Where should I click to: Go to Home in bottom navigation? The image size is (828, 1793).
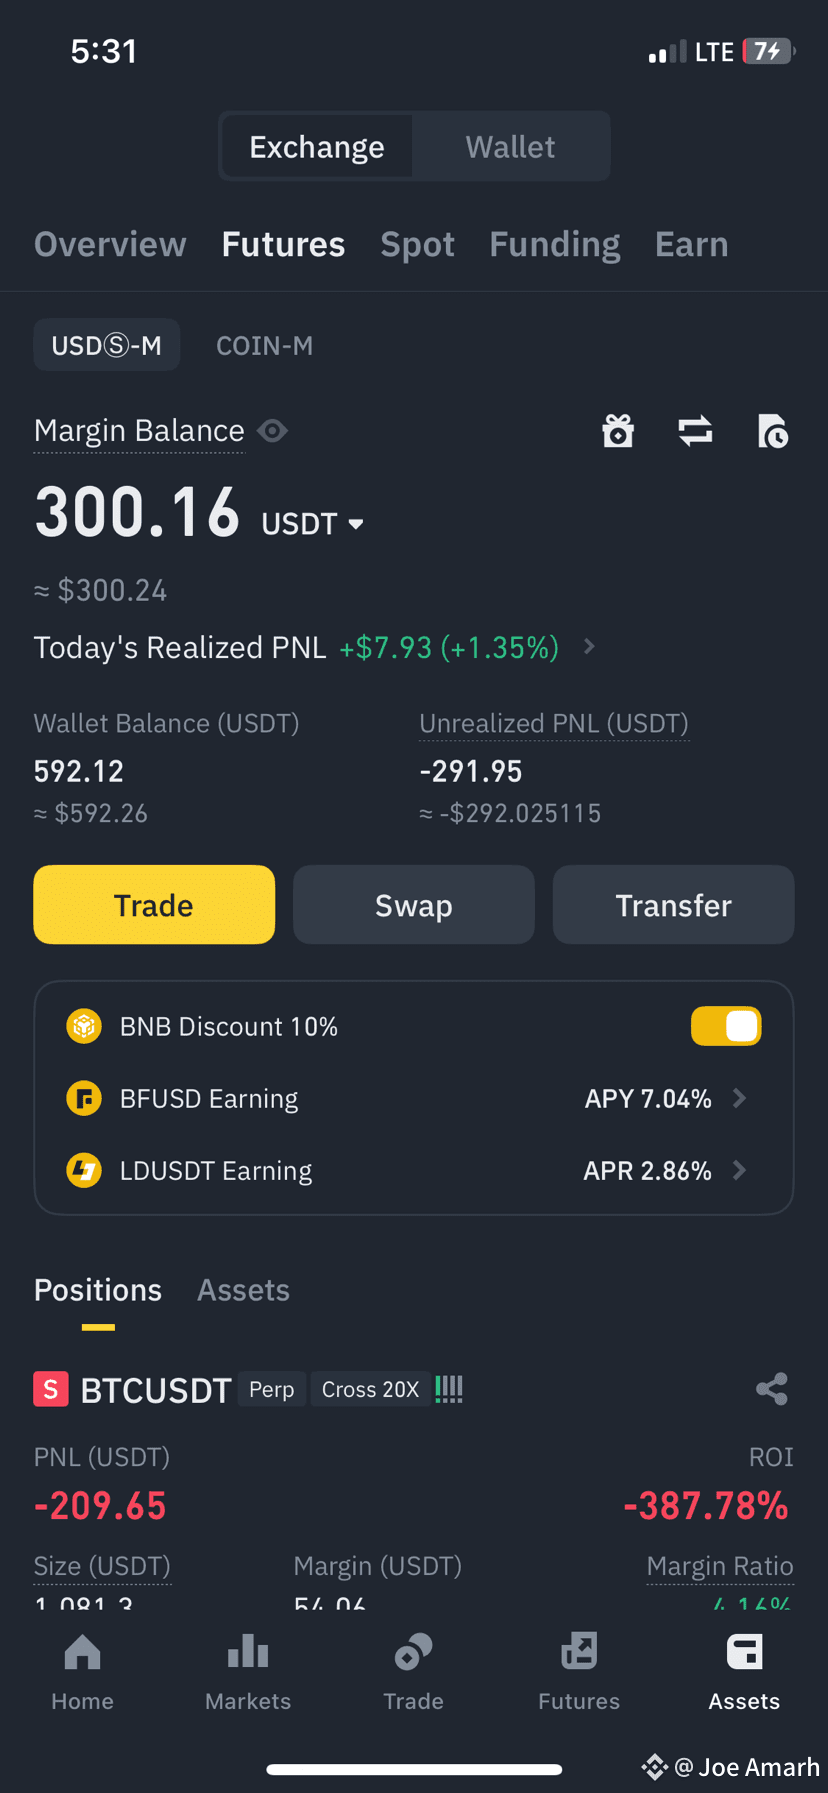[83, 1672]
